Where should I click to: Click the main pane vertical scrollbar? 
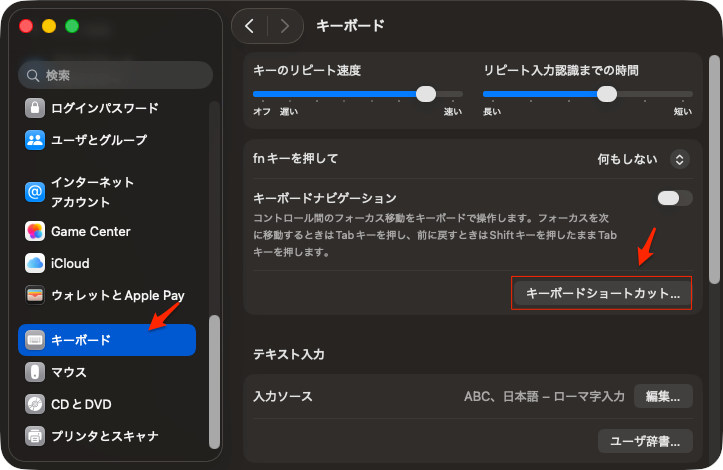click(714, 169)
